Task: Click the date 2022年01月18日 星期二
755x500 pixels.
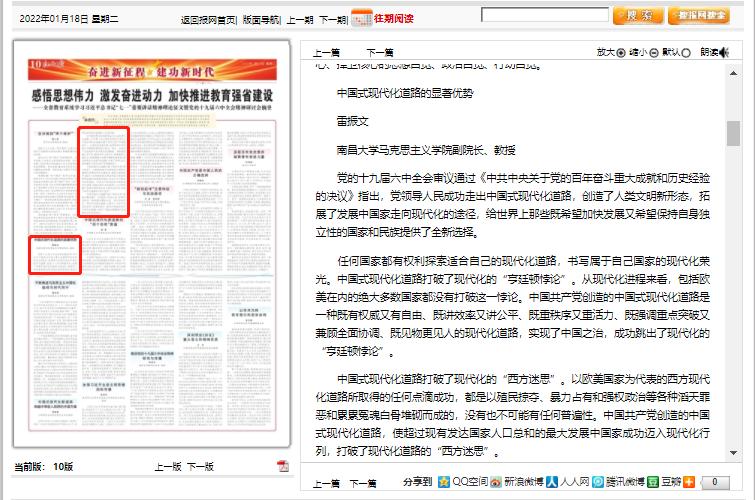Action: click(68, 19)
